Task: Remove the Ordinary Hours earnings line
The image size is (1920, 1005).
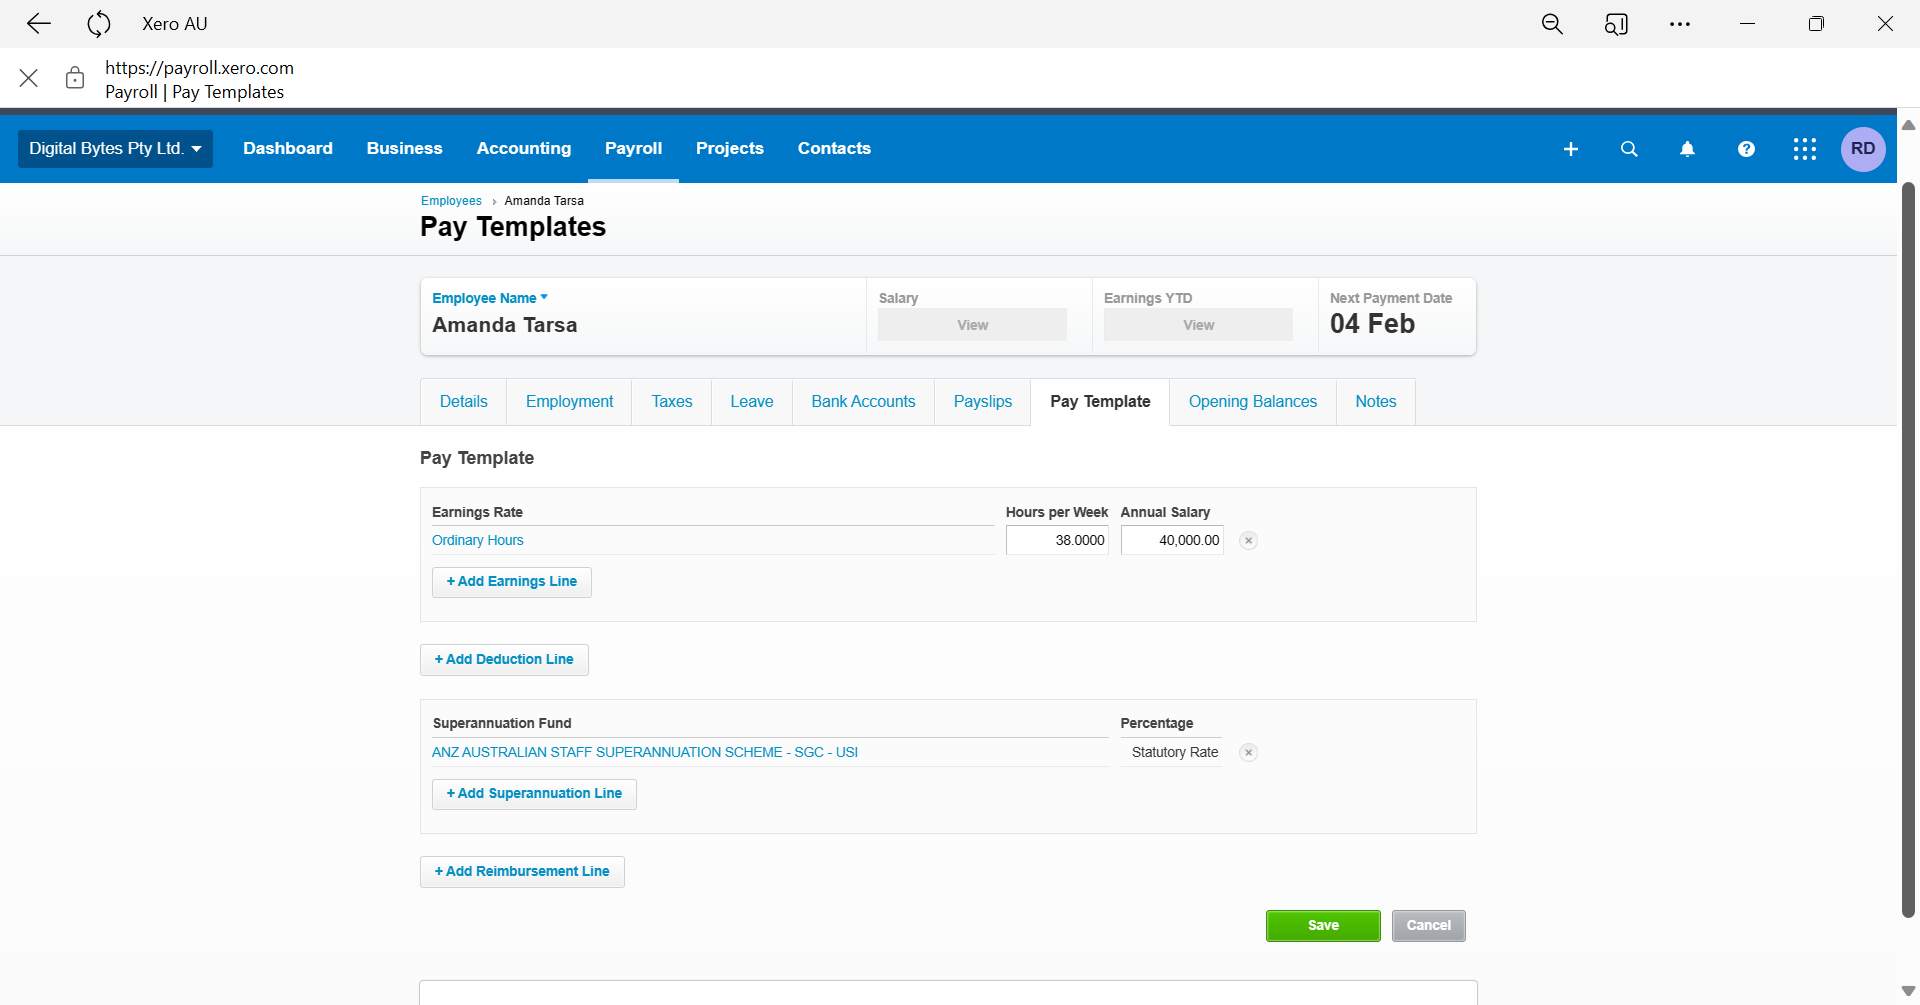Action: [1248, 540]
